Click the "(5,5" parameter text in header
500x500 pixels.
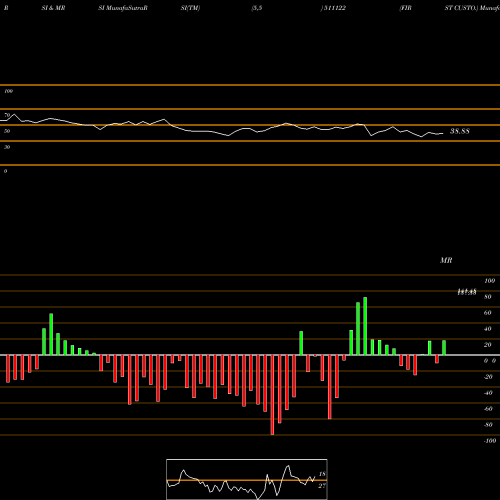(x=257, y=8)
